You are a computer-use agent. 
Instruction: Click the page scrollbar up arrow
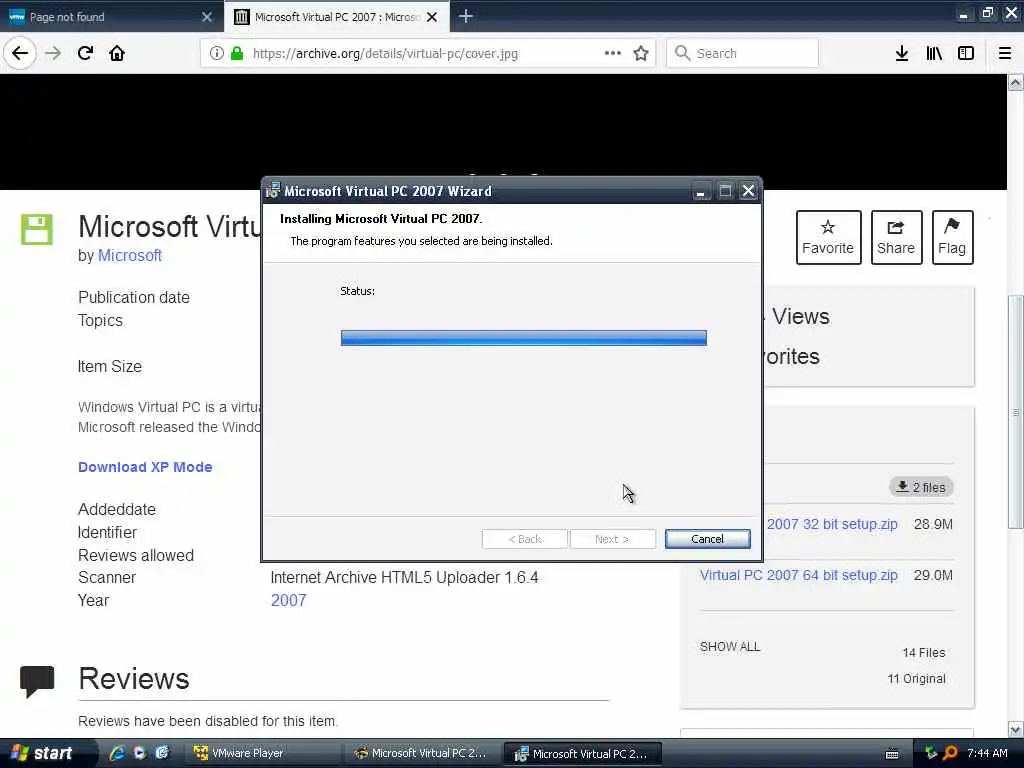click(x=1016, y=82)
